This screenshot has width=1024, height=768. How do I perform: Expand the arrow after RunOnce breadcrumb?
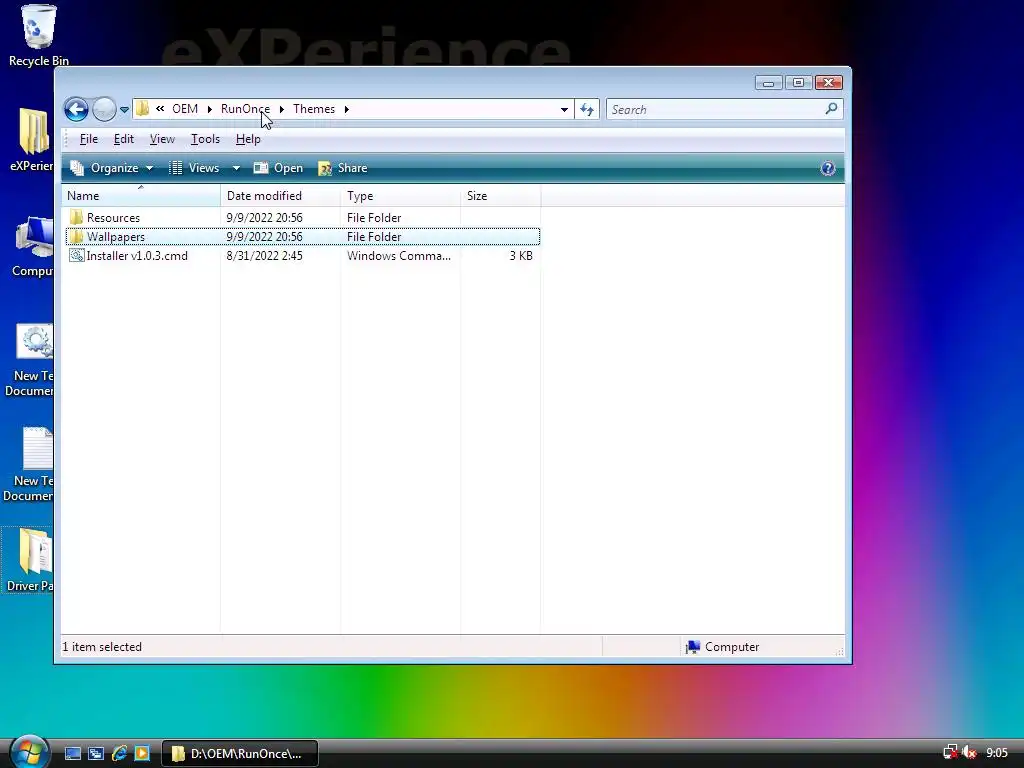[x=281, y=109]
